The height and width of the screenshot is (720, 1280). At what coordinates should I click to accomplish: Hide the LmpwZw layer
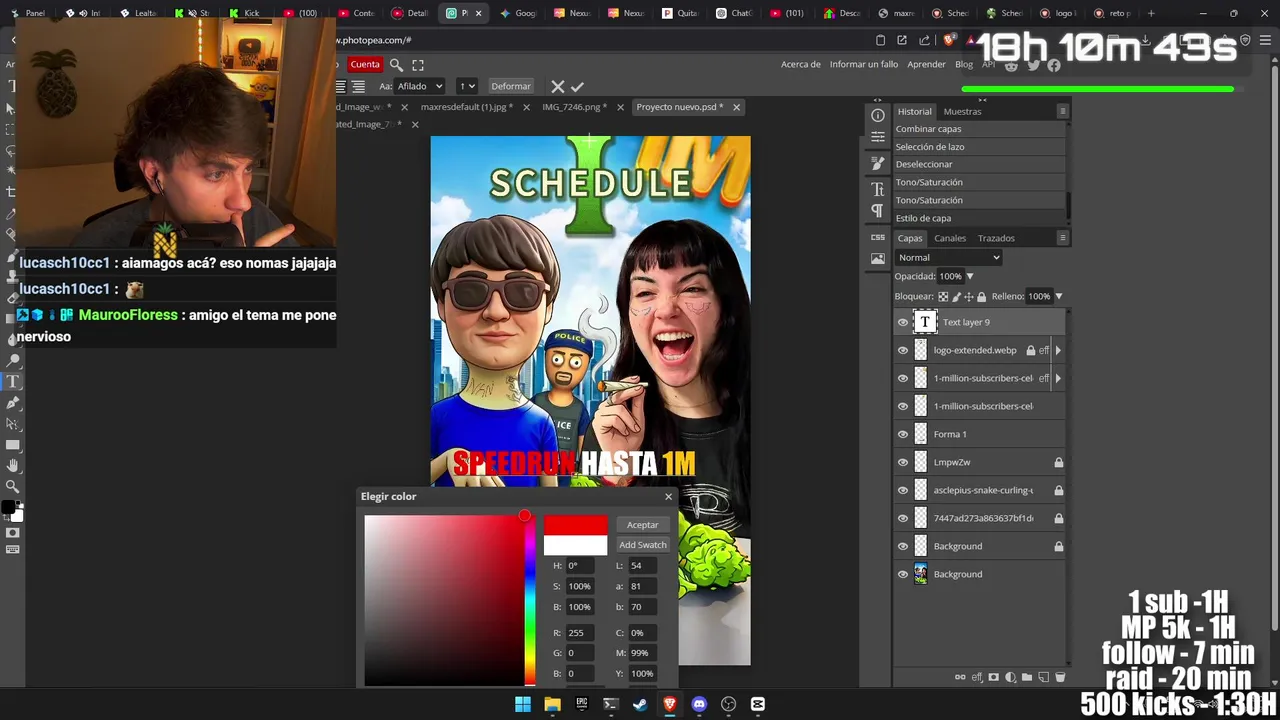click(903, 462)
